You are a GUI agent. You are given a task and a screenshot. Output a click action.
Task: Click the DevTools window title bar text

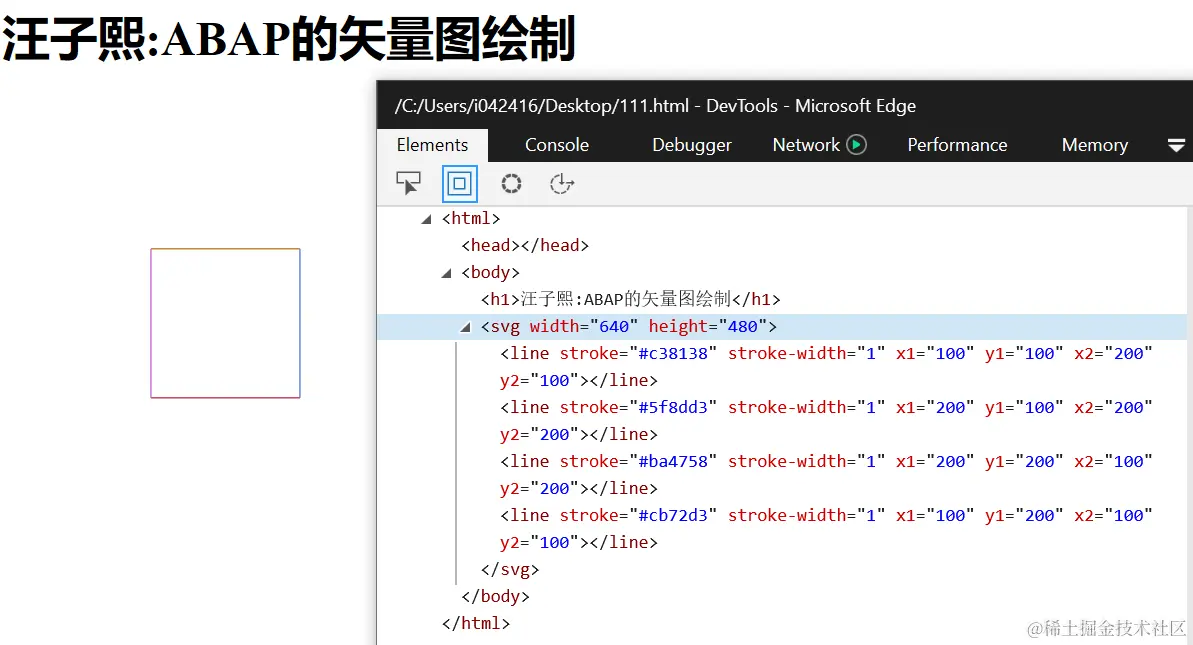tap(655, 106)
